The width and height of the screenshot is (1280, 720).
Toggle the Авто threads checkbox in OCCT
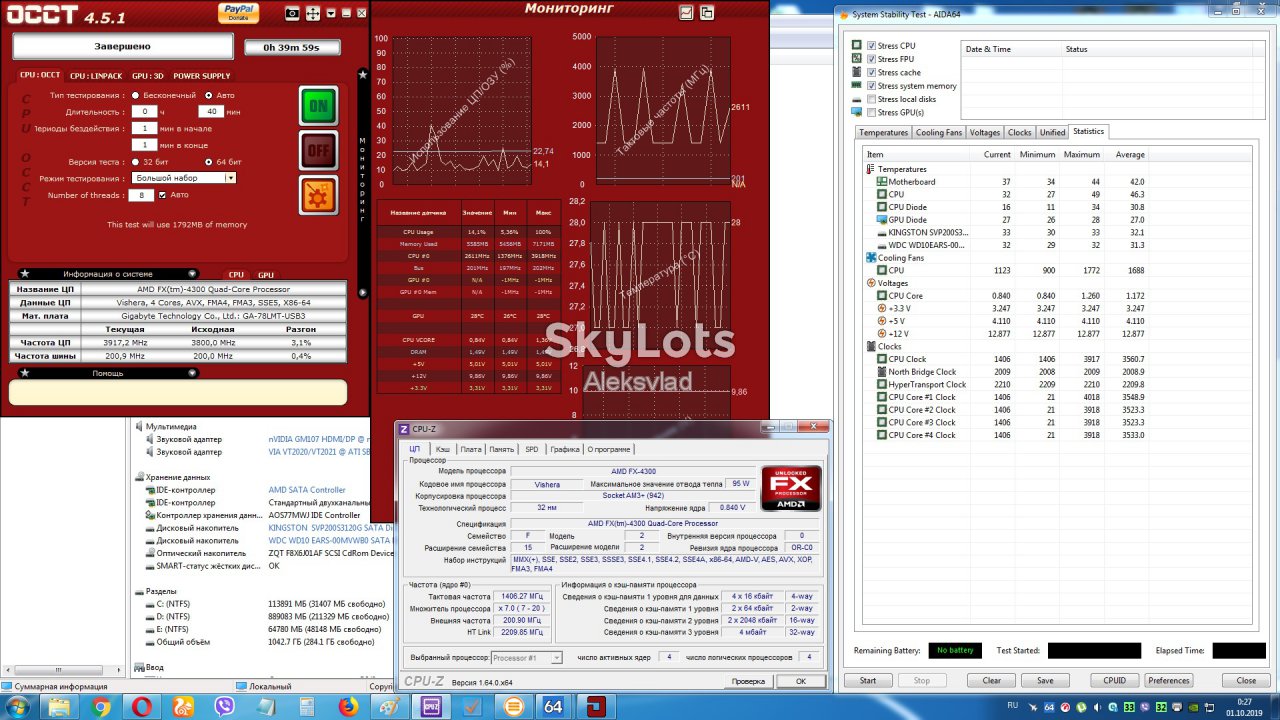[x=163, y=195]
